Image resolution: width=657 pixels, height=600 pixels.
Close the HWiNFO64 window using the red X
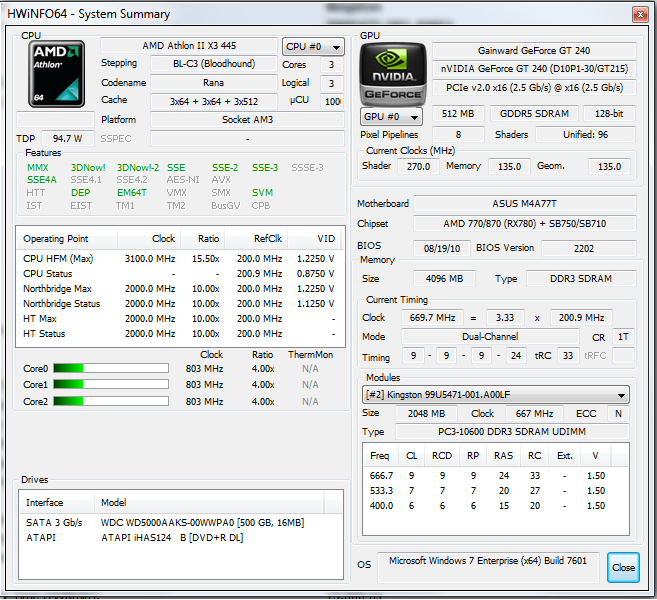click(640, 15)
